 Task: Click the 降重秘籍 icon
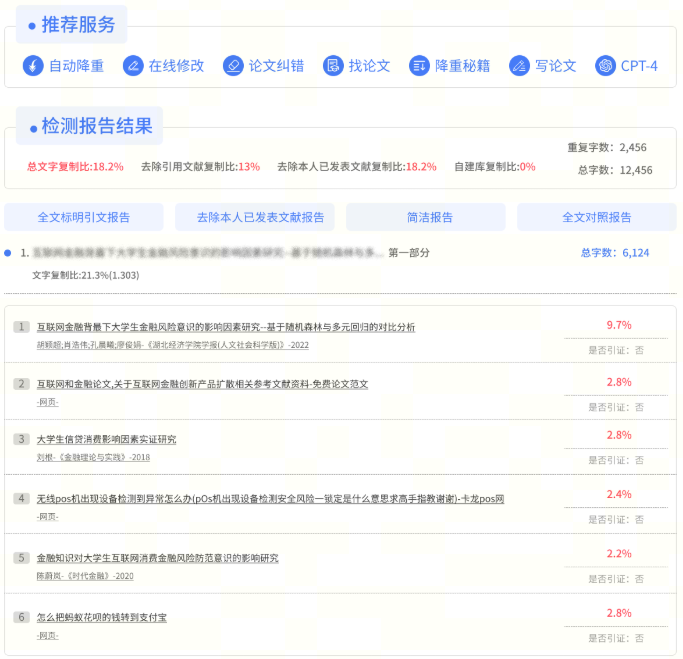(x=419, y=66)
